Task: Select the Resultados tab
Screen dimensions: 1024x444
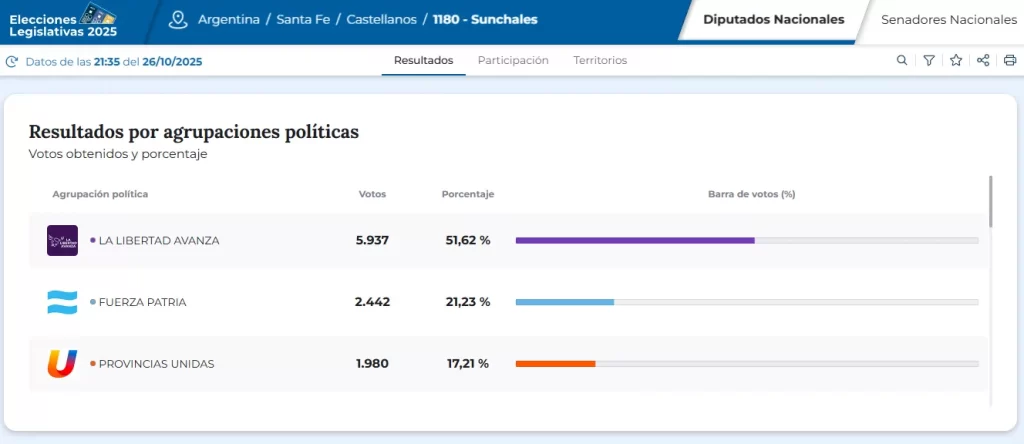Action: point(423,61)
